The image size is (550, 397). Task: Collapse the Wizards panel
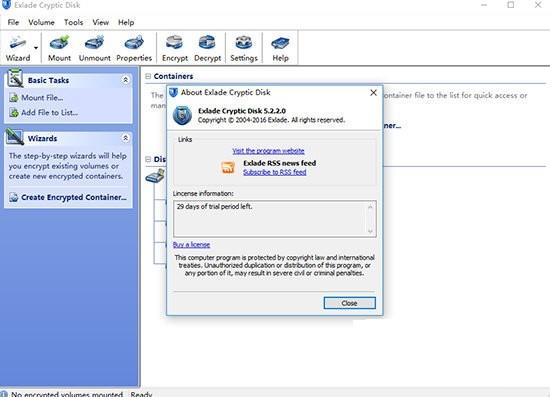tap(125, 138)
